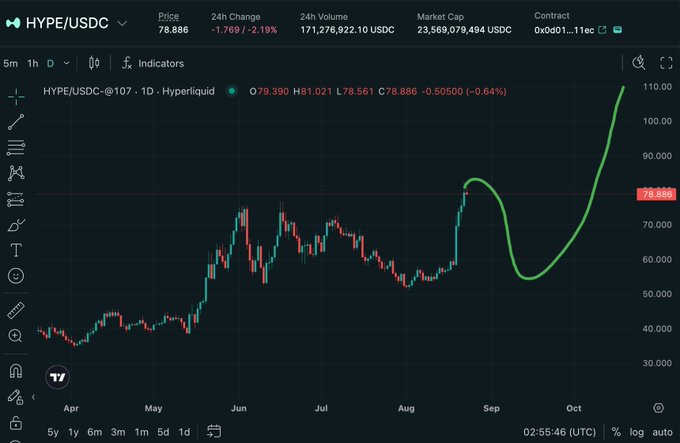The height and width of the screenshot is (443, 680).
Task: Select the crosshair cursor tool
Action: tap(16, 97)
